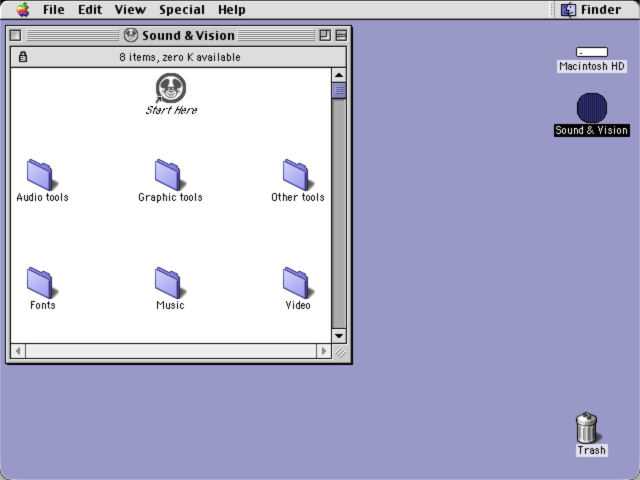The height and width of the screenshot is (480, 640).
Task: Click the 'Macintosh HD' desktop label
Action: pos(592,66)
